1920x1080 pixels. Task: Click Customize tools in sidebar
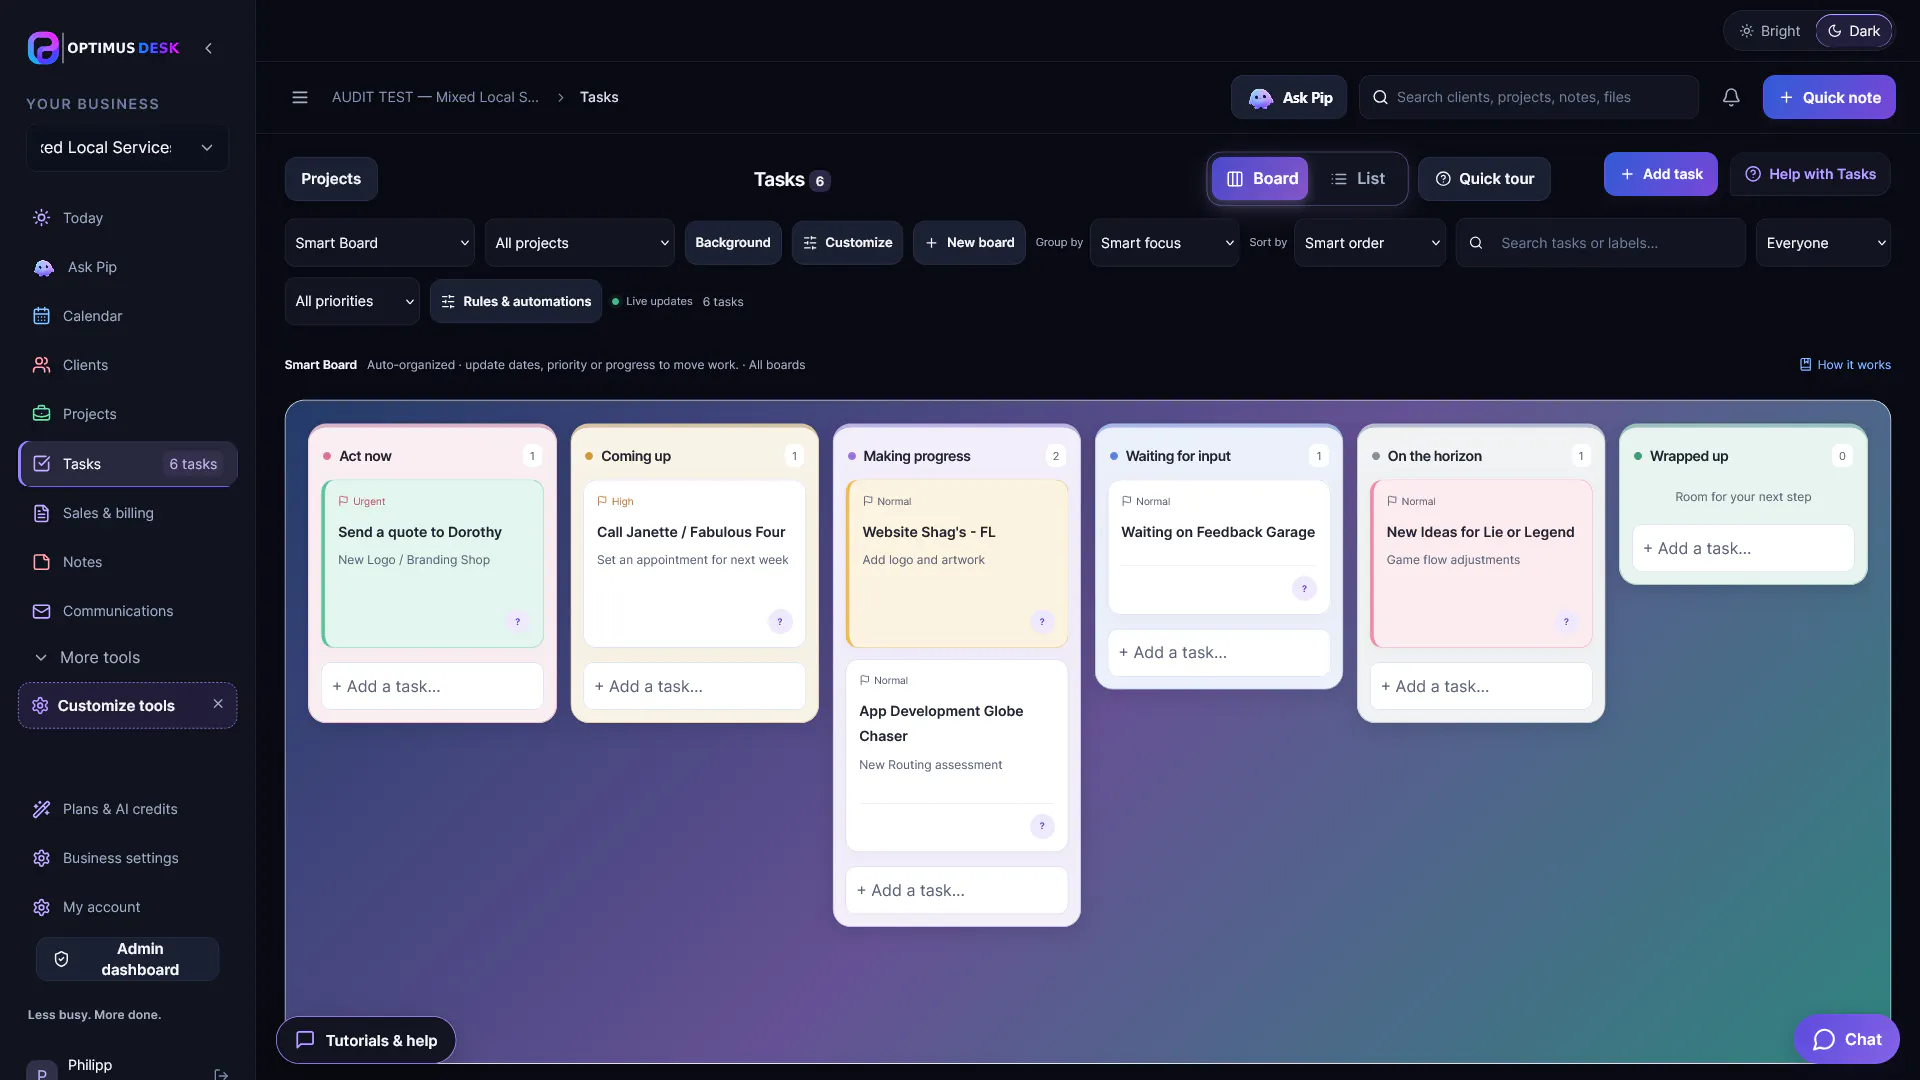click(115, 705)
